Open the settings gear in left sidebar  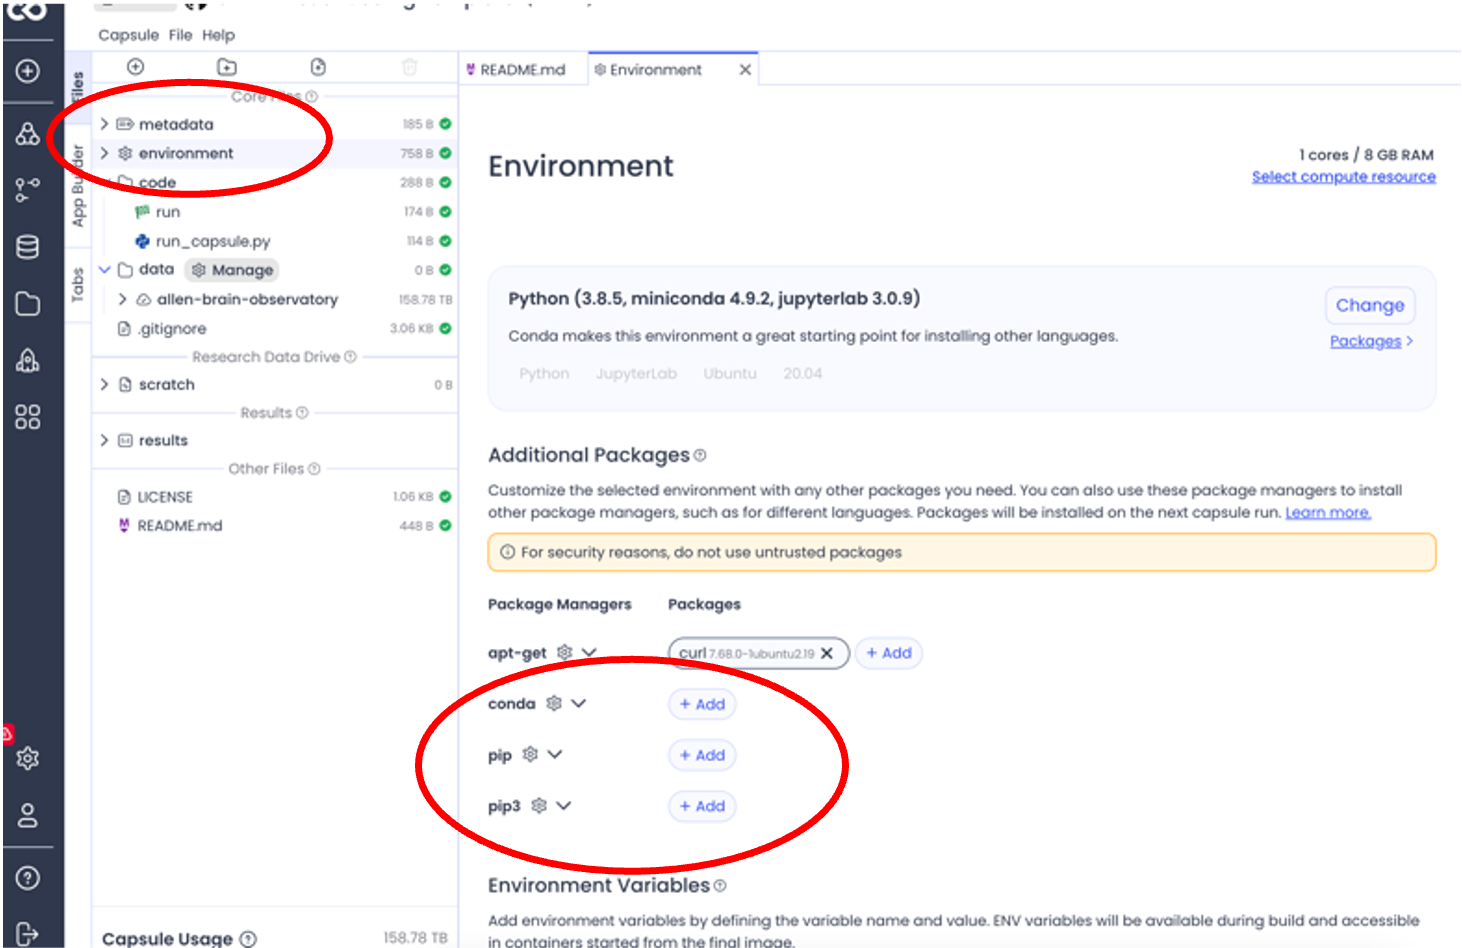tap(28, 758)
